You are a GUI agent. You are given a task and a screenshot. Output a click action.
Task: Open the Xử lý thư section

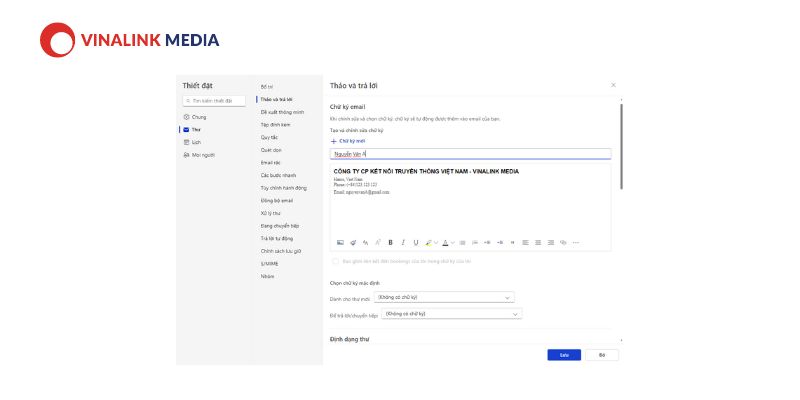click(x=270, y=213)
